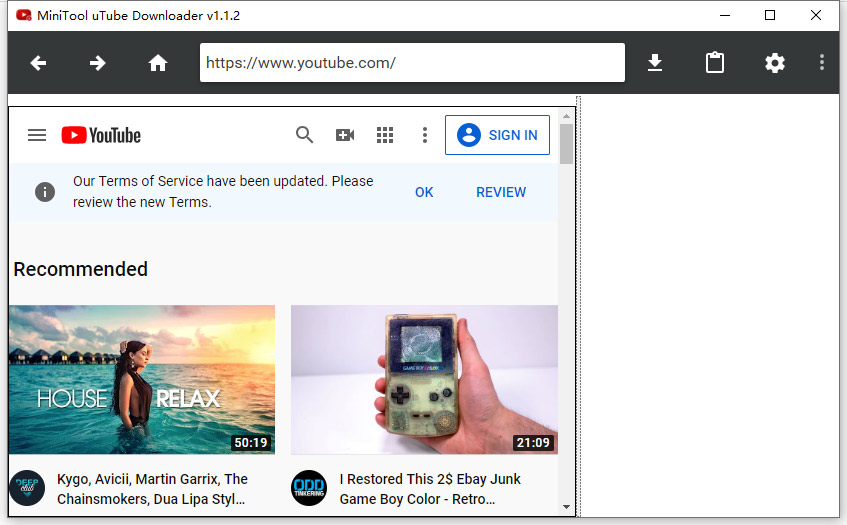The width and height of the screenshot is (847, 525).
Task: Click the download icon in toolbar
Action: point(655,63)
